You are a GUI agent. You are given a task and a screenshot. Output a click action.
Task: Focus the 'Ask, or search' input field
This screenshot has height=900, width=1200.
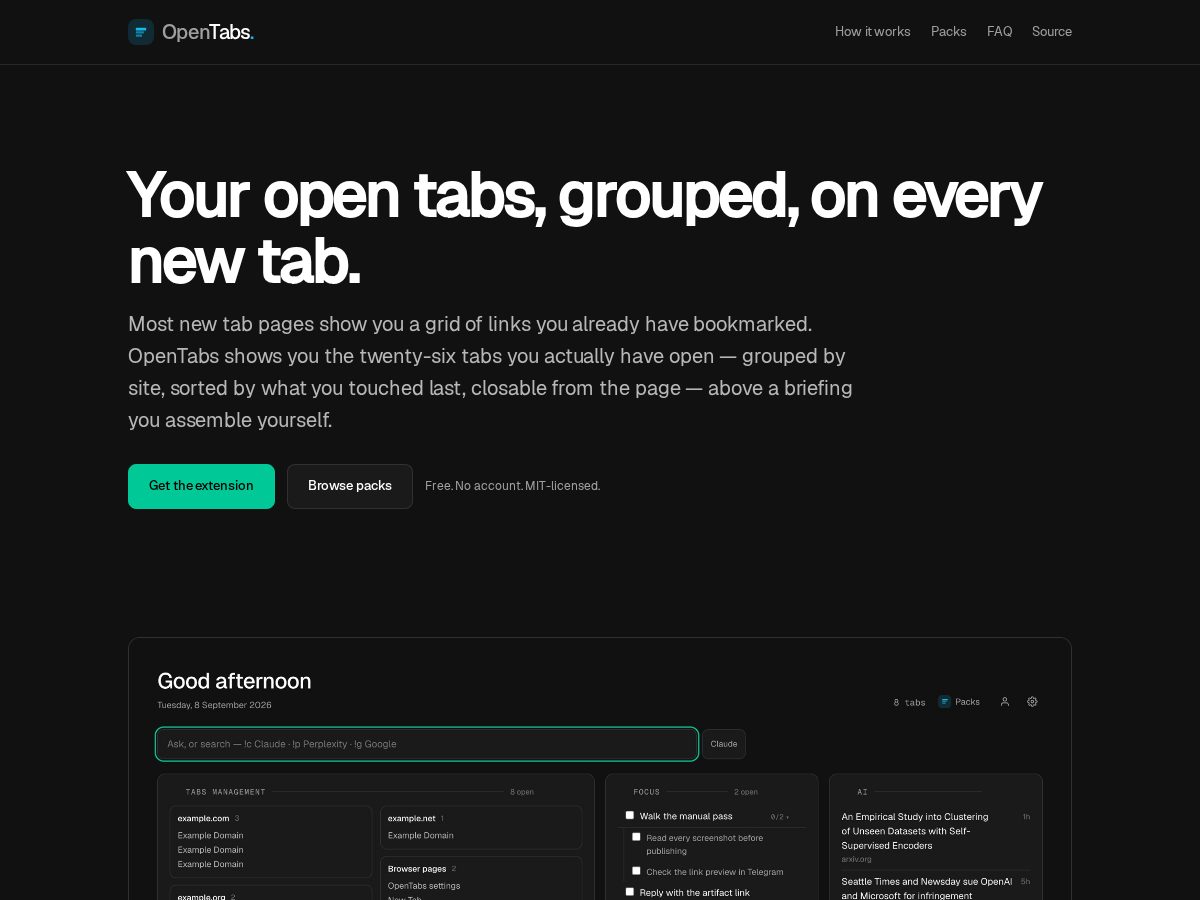(x=427, y=744)
